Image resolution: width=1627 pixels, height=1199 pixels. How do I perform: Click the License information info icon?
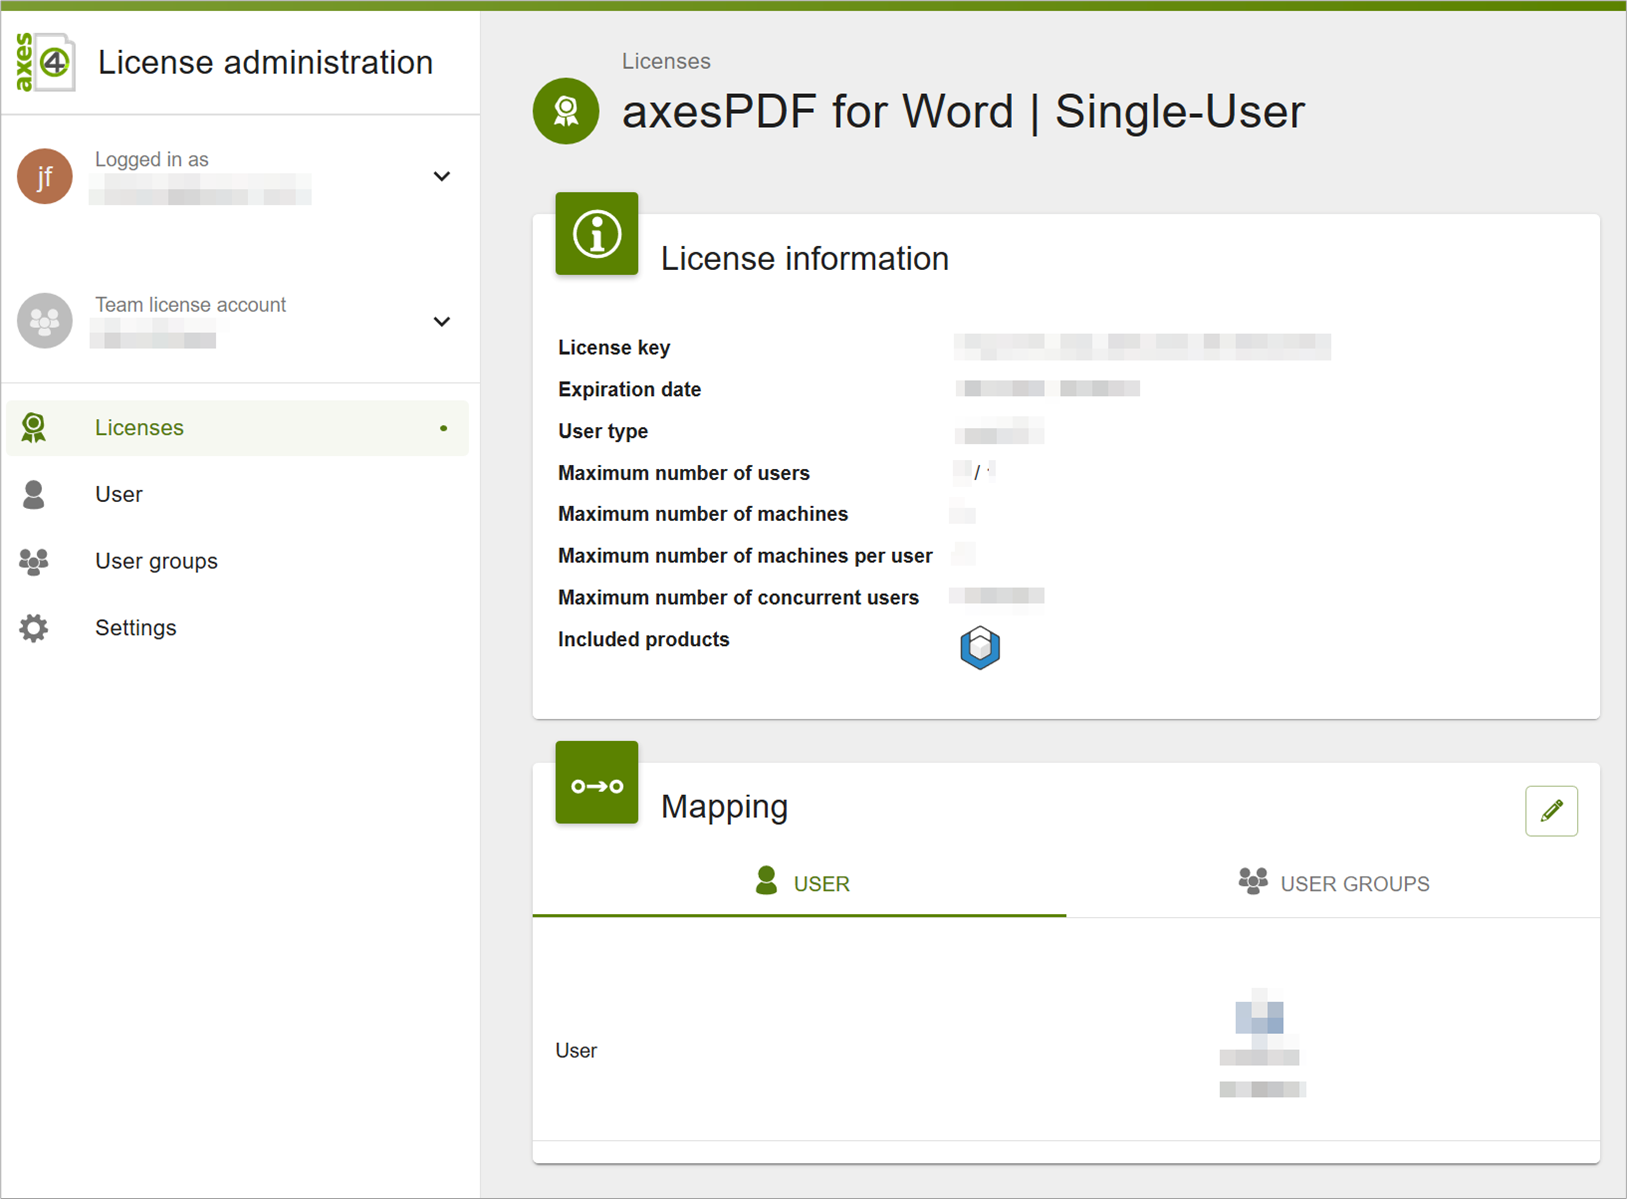[597, 234]
